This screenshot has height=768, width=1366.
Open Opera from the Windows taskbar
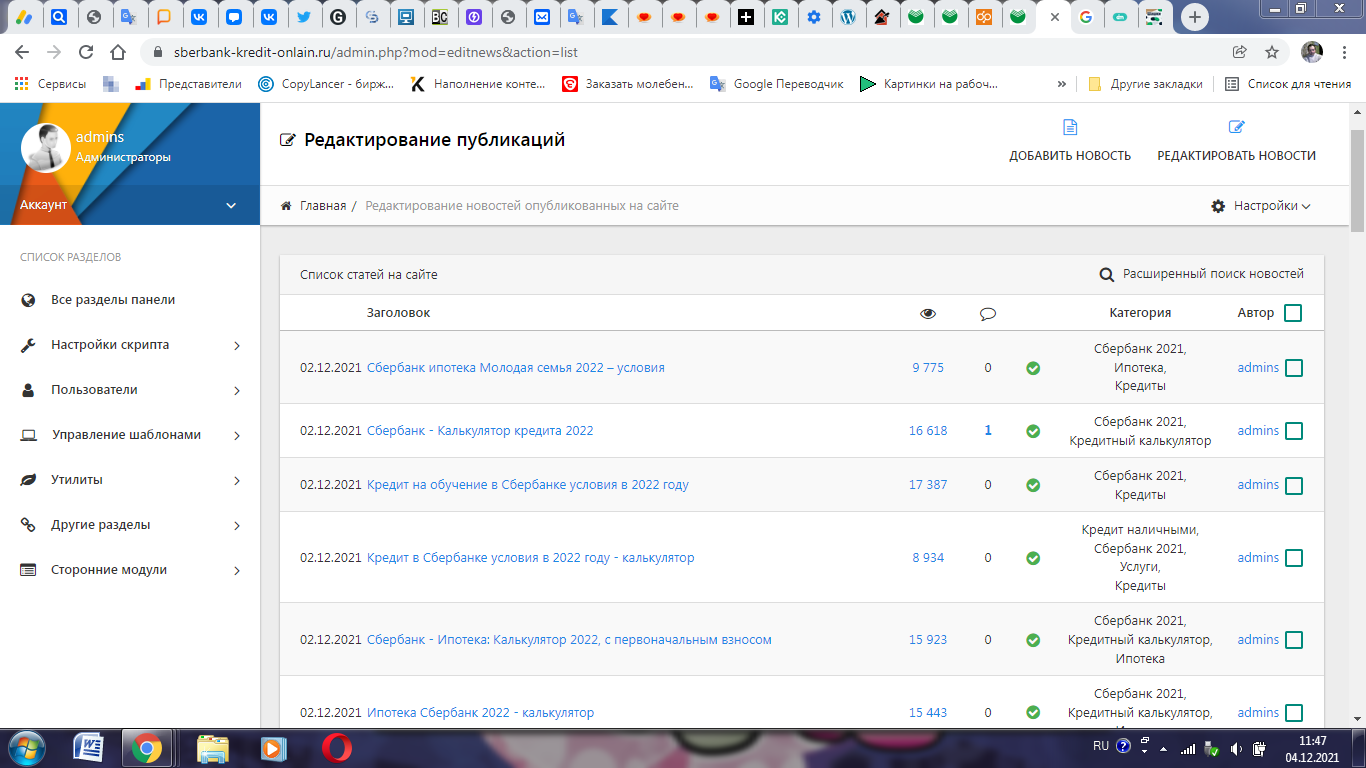coord(336,748)
